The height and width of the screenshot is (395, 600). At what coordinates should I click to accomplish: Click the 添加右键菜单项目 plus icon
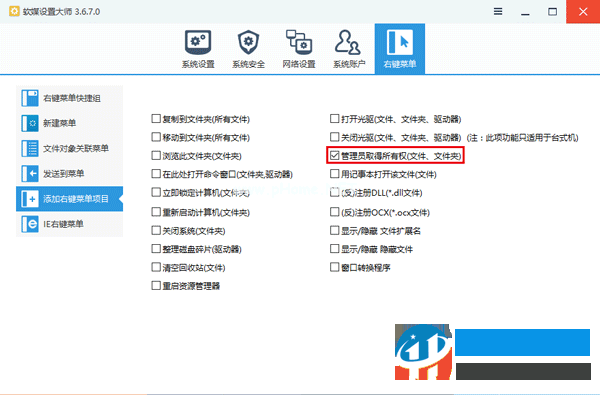pos(30,199)
